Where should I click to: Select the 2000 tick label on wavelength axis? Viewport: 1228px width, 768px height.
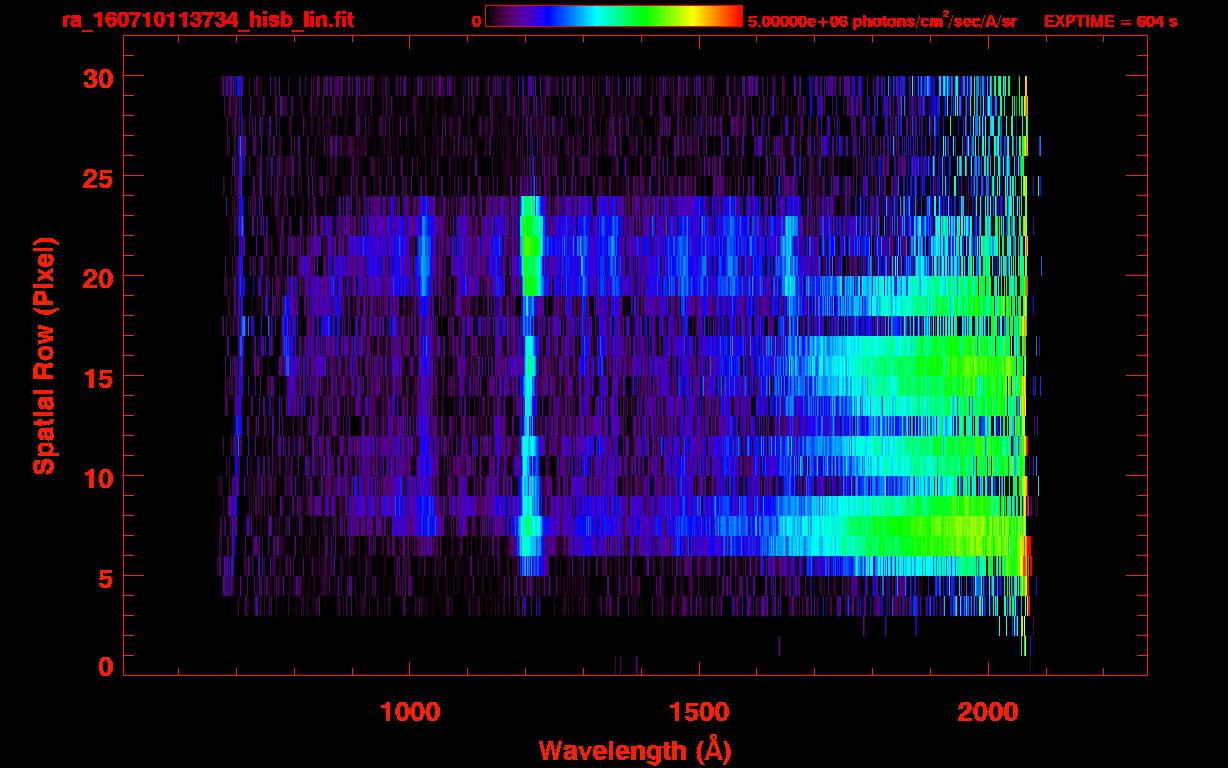coord(987,711)
